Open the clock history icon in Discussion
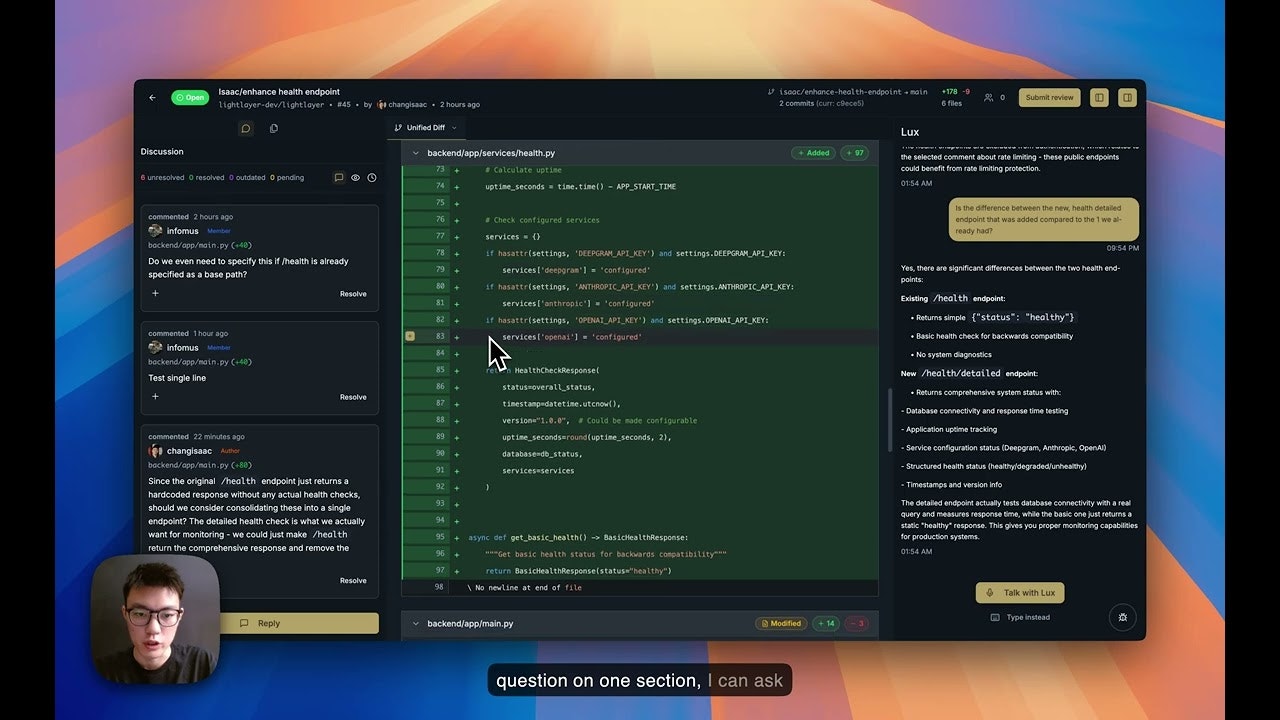This screenshot has height=720, width=1280. coord(372,178)
